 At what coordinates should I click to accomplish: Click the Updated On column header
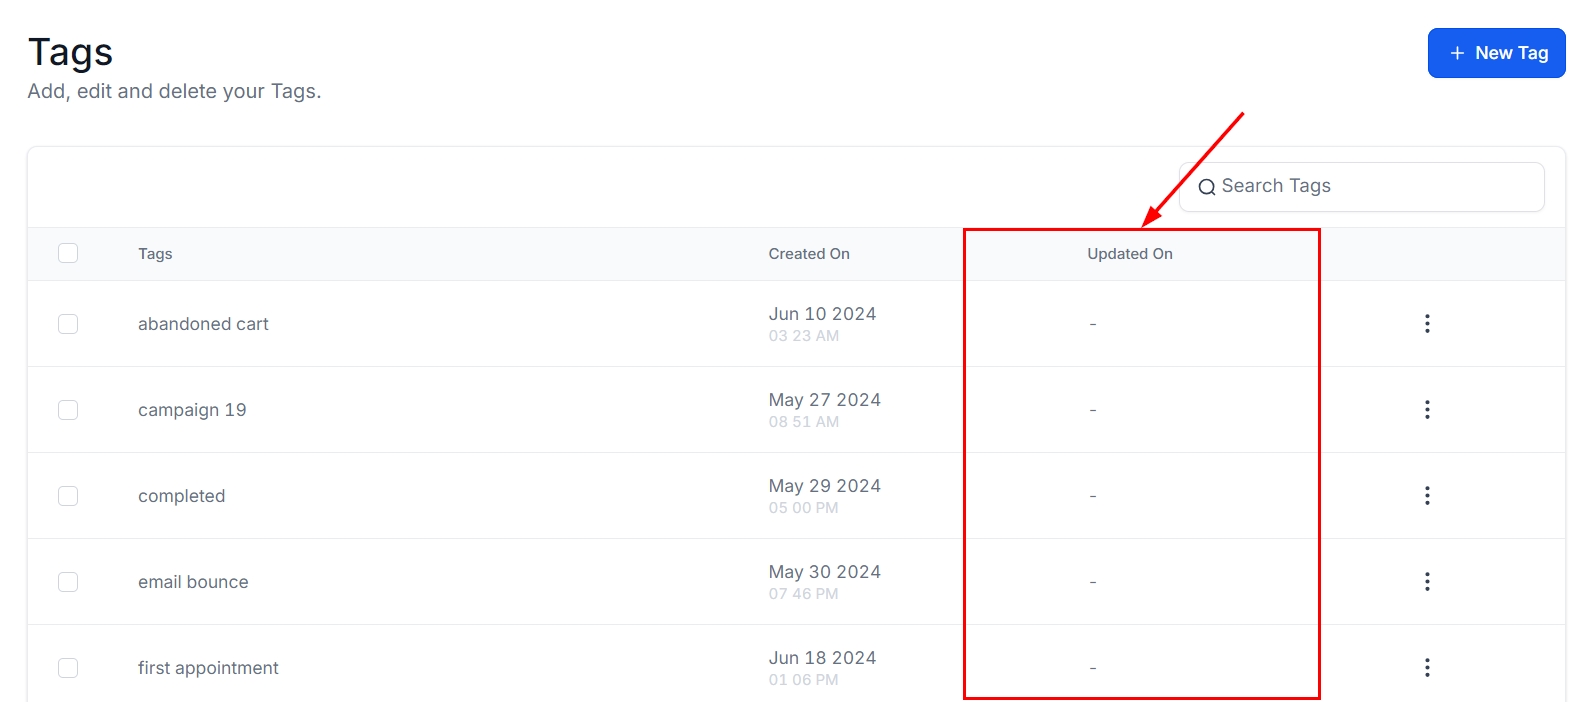[1129, 254]
